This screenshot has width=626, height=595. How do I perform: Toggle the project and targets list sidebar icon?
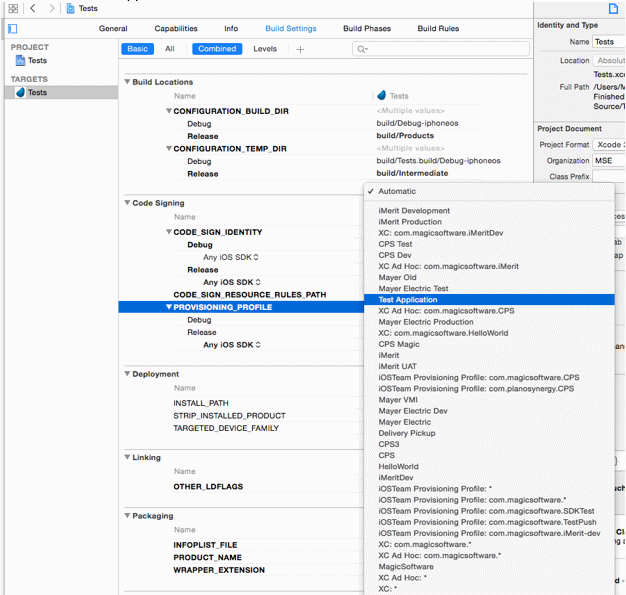click(x=13, y=29)
